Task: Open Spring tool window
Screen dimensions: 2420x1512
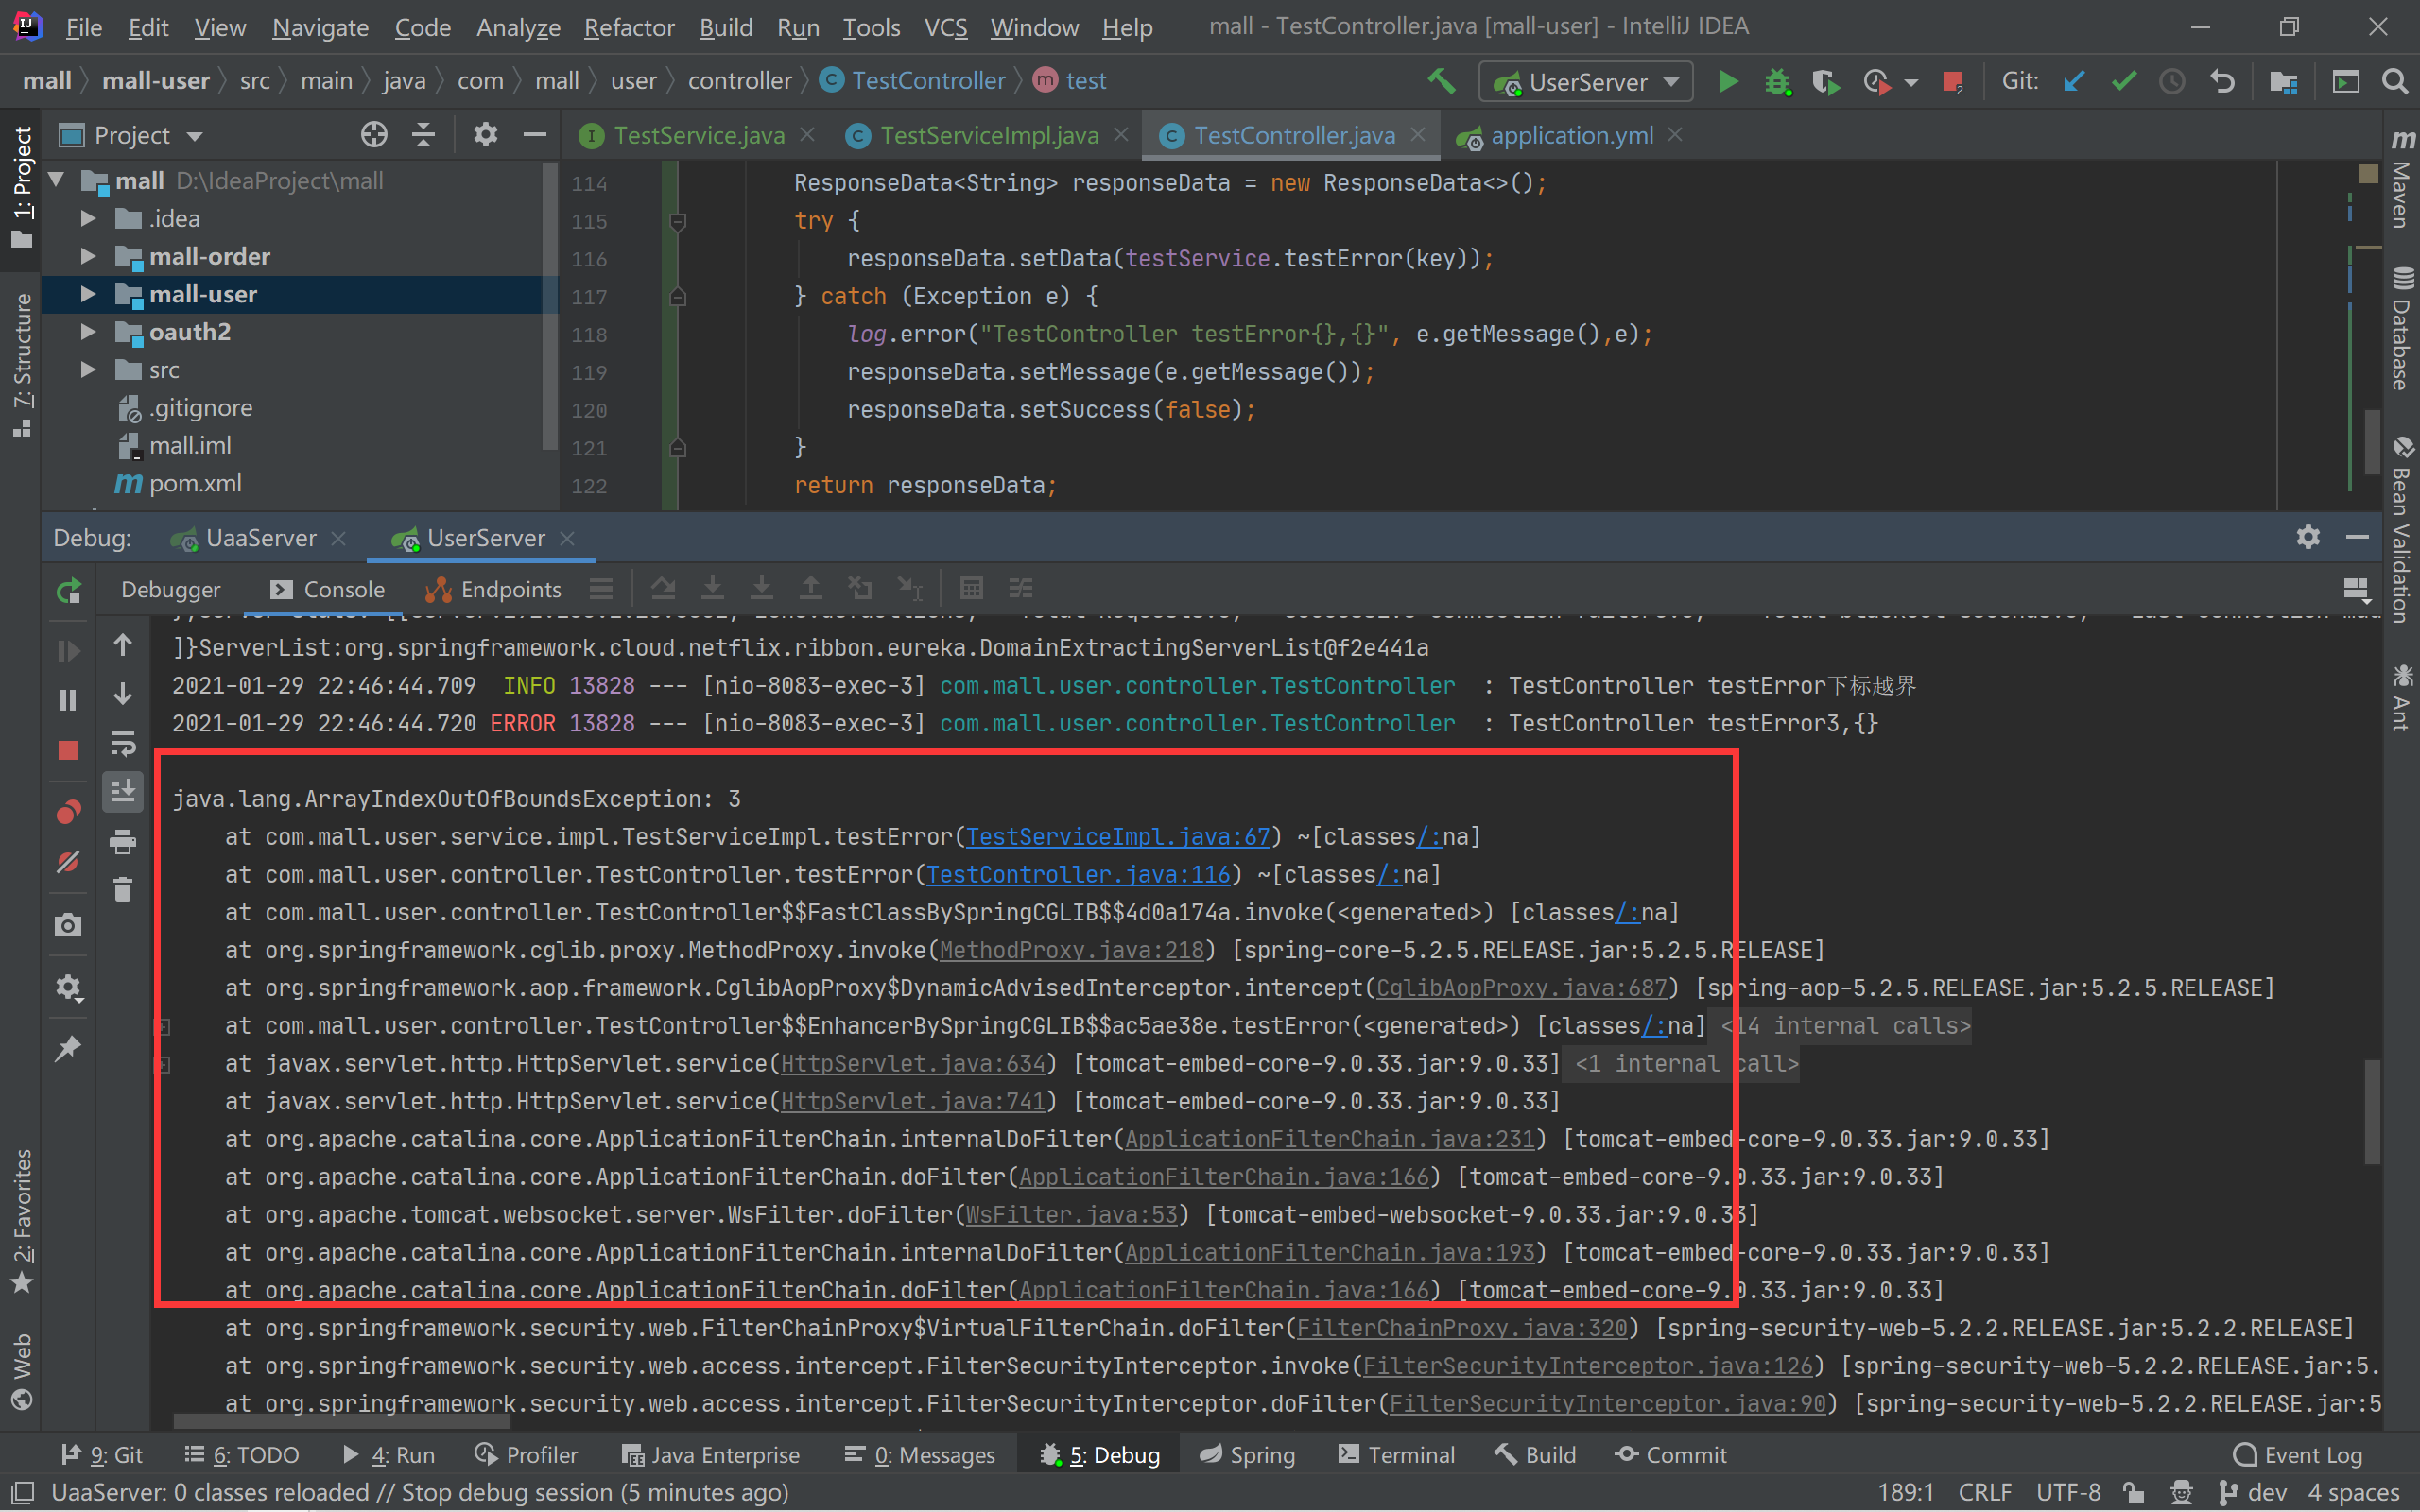Action: [1247, 1455]
